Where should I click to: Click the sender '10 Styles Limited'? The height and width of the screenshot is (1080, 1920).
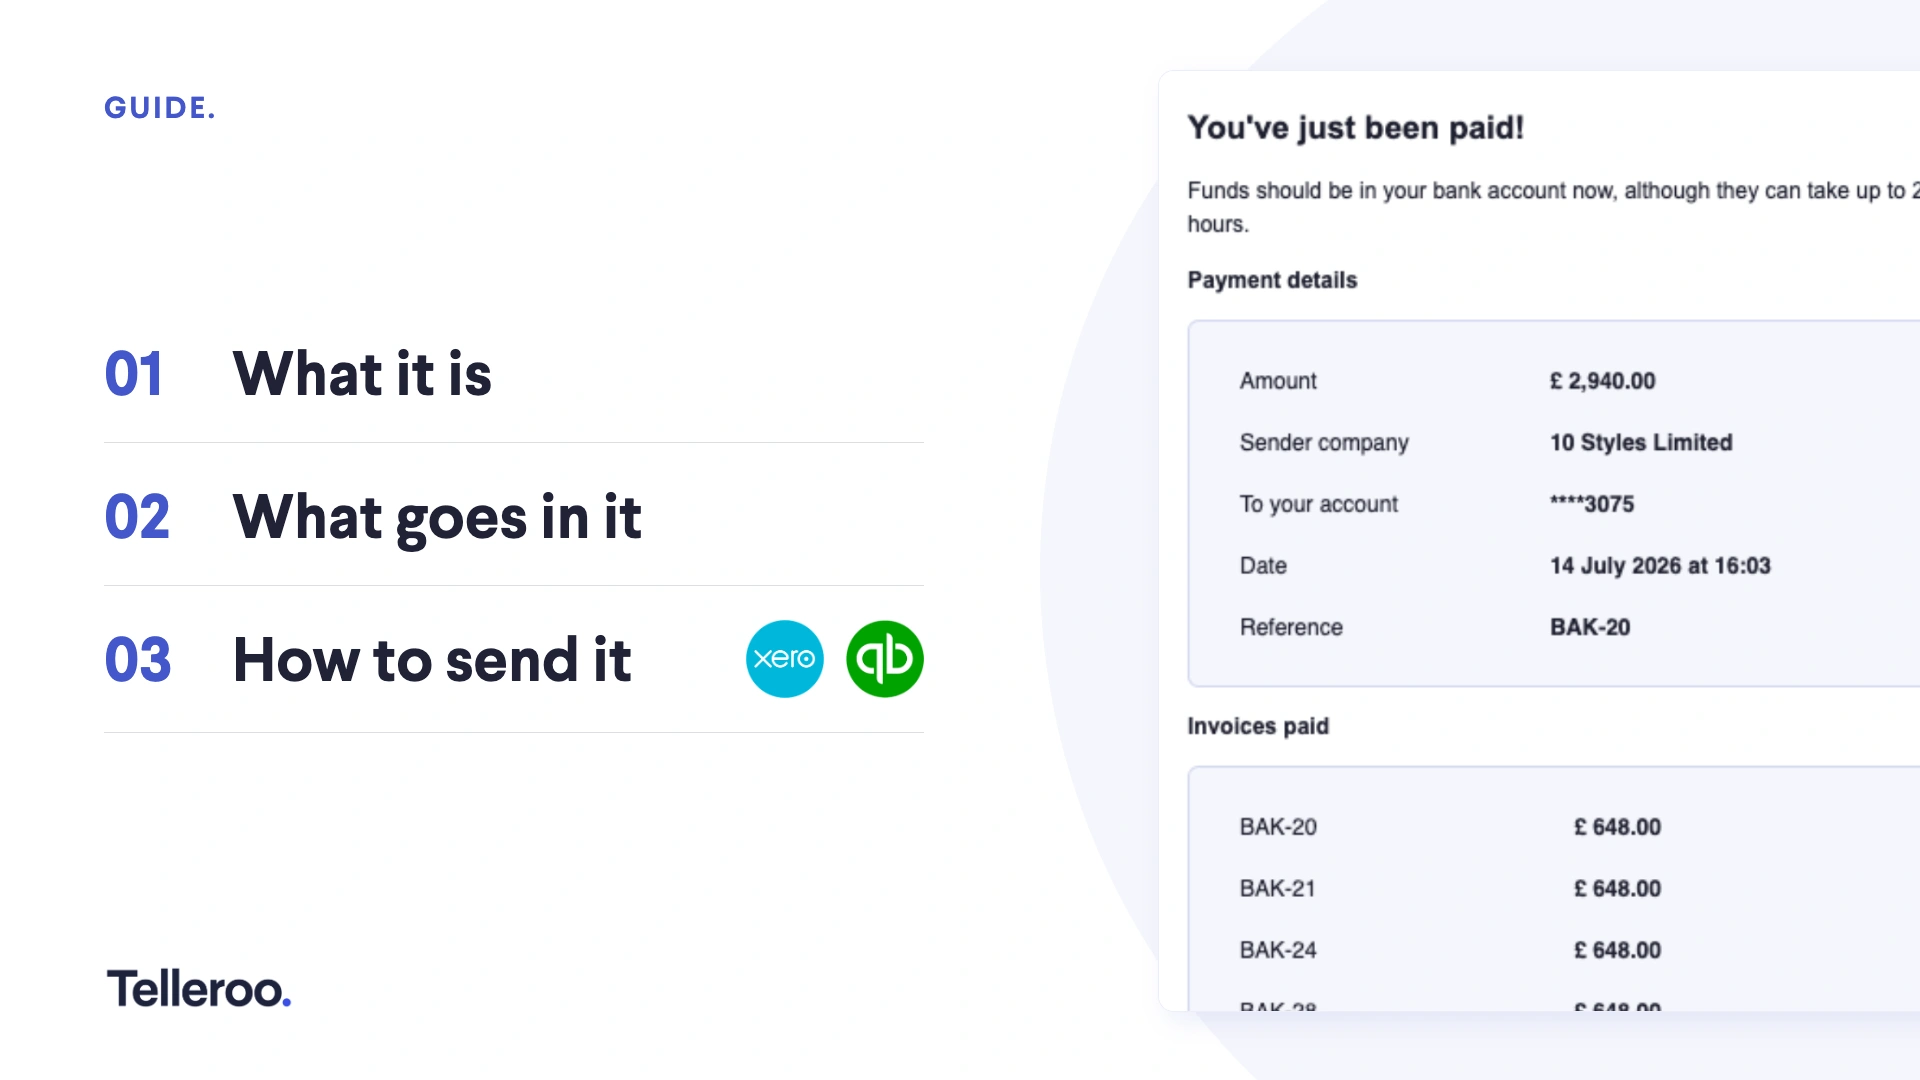click(x=1641, y=442)
